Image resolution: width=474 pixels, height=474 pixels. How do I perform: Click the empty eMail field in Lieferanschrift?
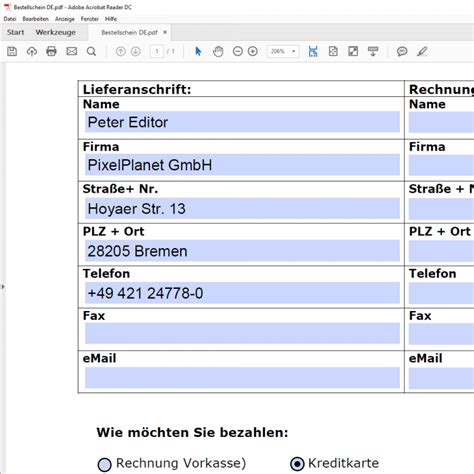coord(242,378)
